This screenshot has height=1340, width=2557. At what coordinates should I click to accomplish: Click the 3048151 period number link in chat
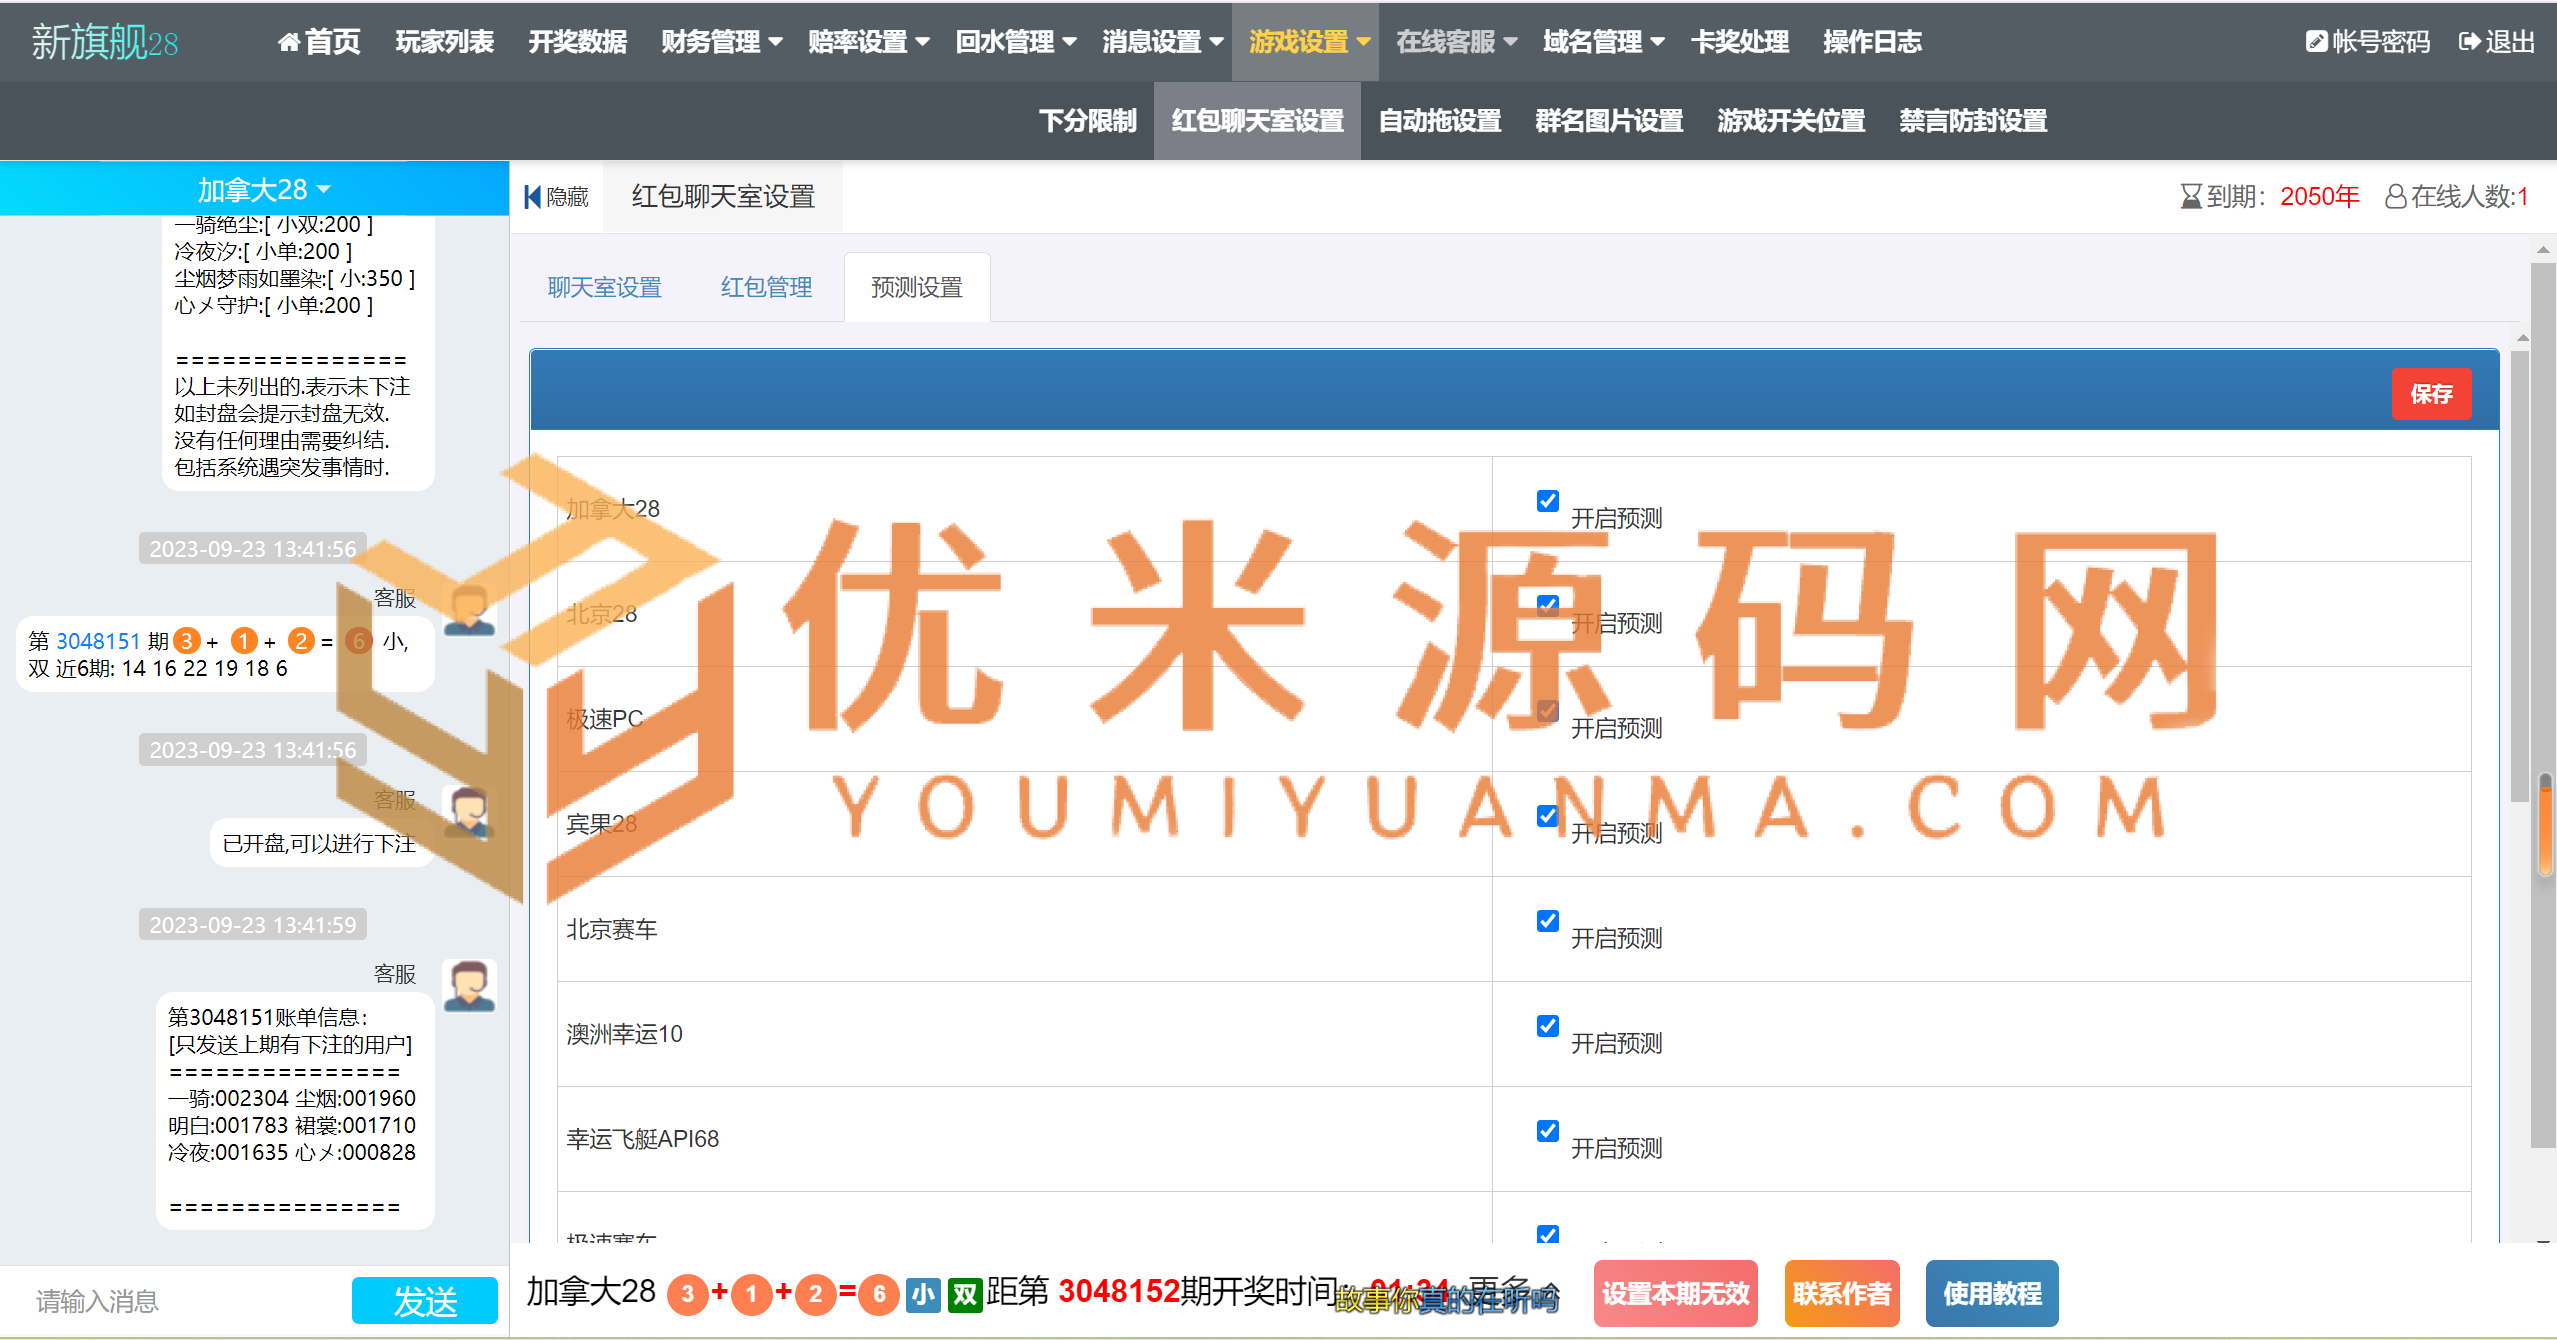click(98, 642)
